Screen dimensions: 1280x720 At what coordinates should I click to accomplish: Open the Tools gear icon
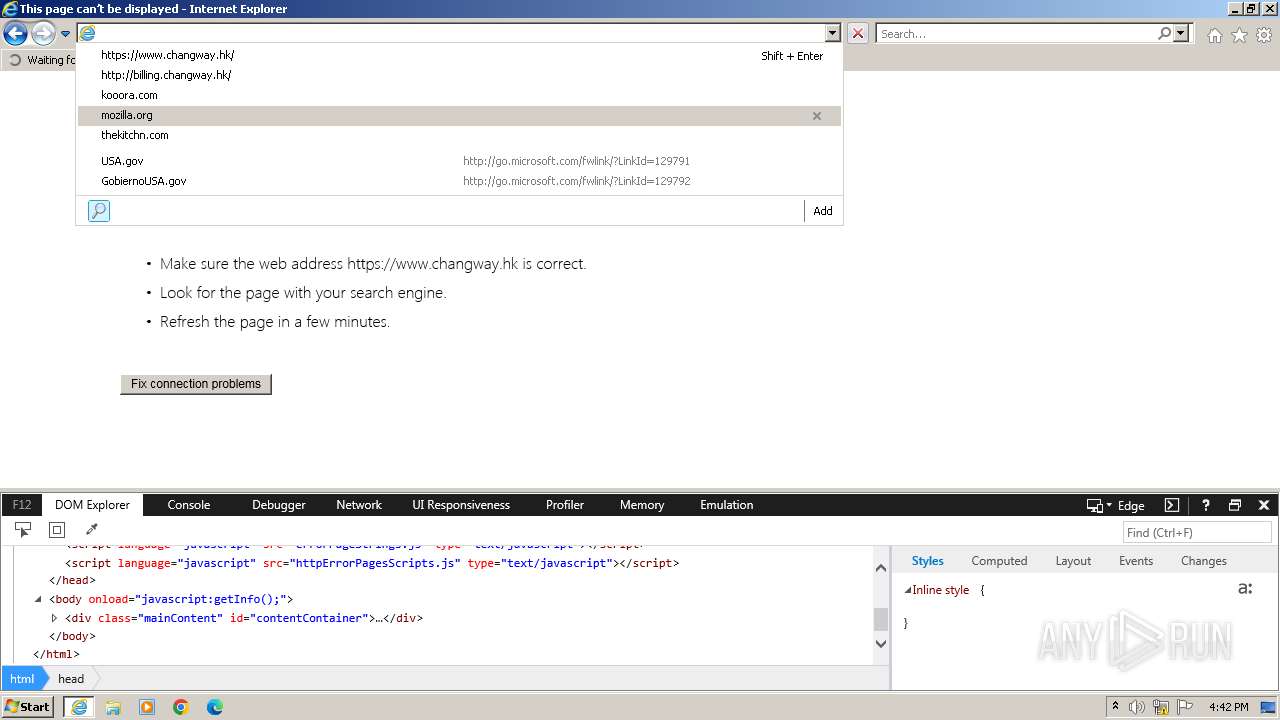[1264, 35]
